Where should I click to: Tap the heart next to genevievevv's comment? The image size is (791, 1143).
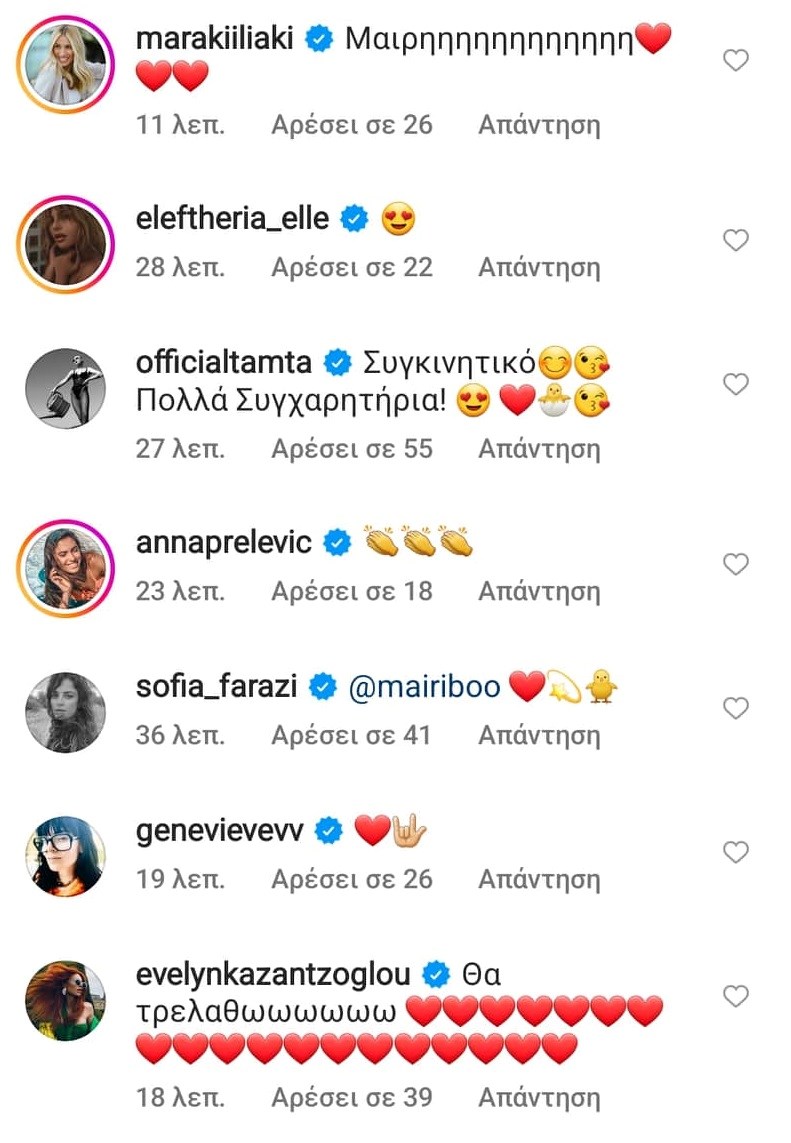(736, 851)
